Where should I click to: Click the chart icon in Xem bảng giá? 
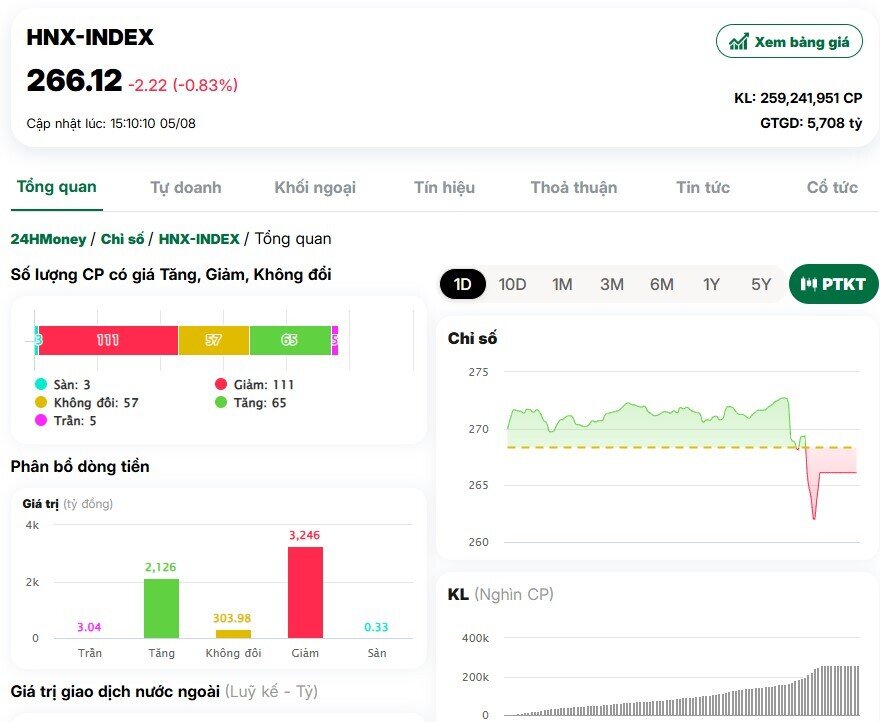coord(739,42)
